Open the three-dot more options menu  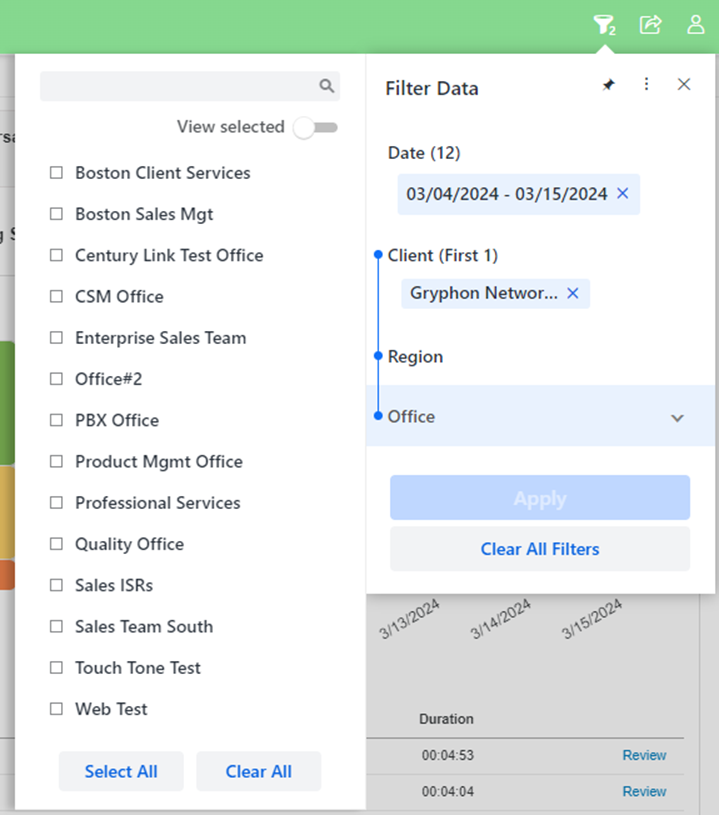tap(646, 84)
